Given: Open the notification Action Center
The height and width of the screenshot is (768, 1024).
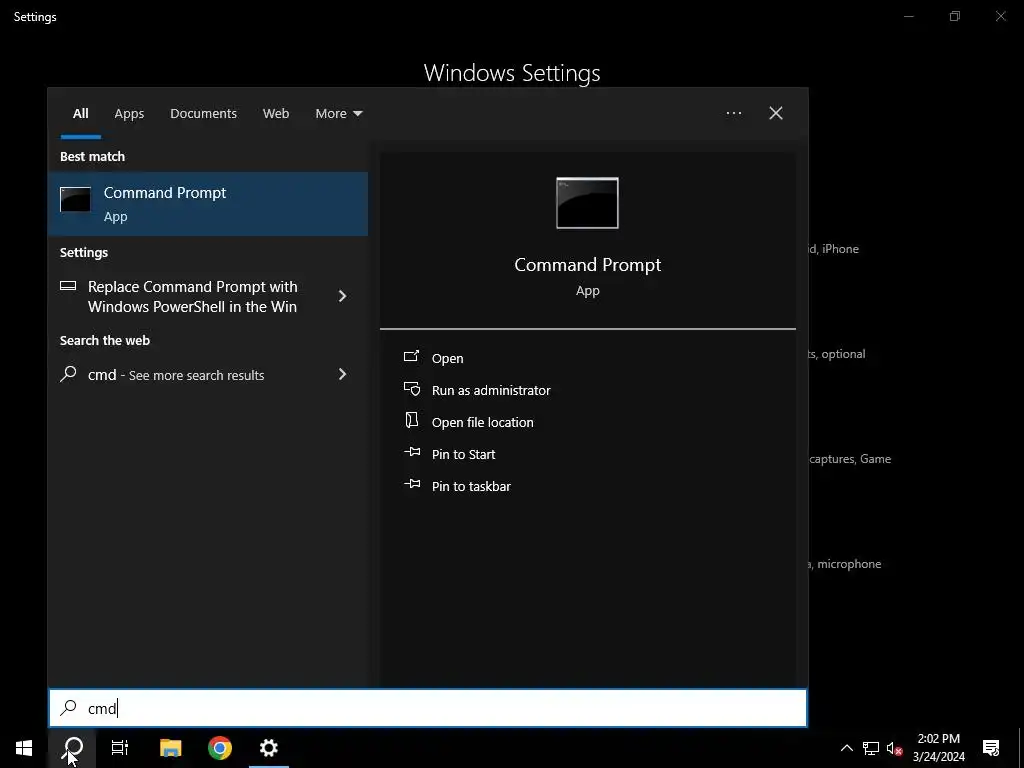Looking at the screenshot, I should tap(991, 748).
